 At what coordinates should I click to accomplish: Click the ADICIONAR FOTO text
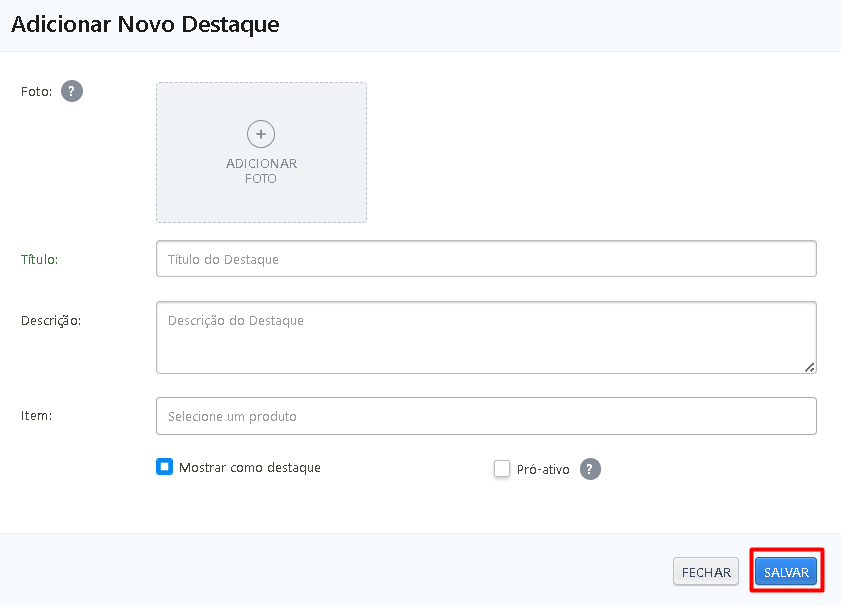261,171
